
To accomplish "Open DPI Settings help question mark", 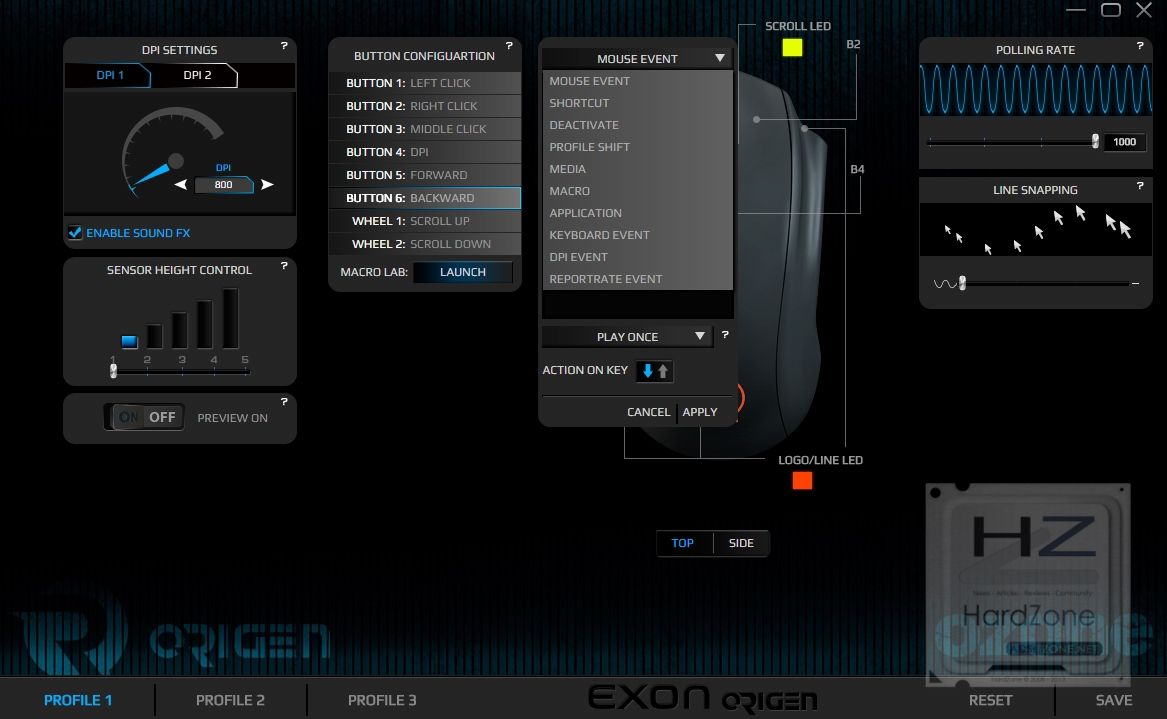I will 284,45.
